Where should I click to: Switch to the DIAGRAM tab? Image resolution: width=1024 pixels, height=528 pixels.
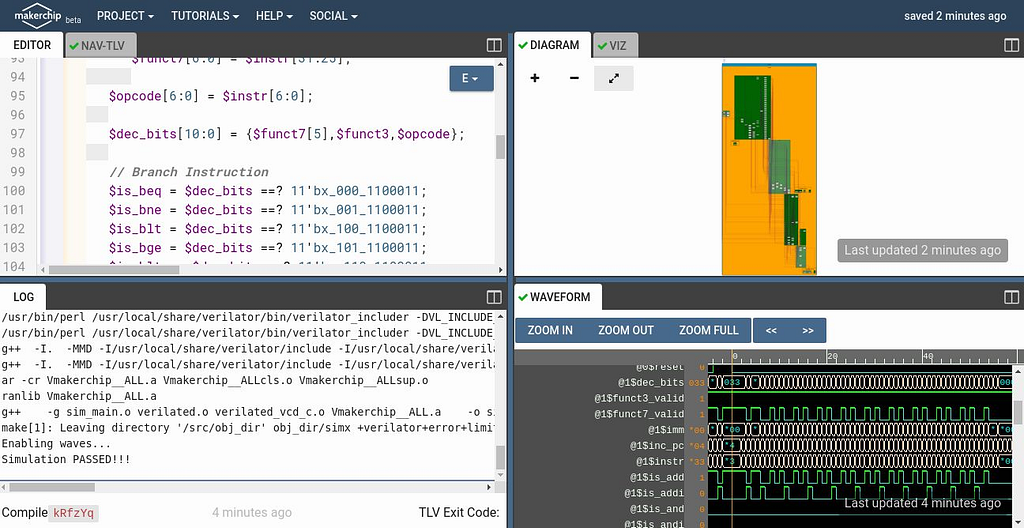click(552, 45)
